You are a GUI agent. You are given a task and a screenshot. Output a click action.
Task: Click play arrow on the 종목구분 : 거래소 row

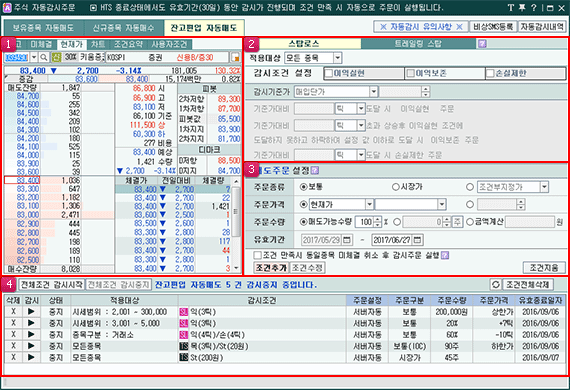(31, 334)
